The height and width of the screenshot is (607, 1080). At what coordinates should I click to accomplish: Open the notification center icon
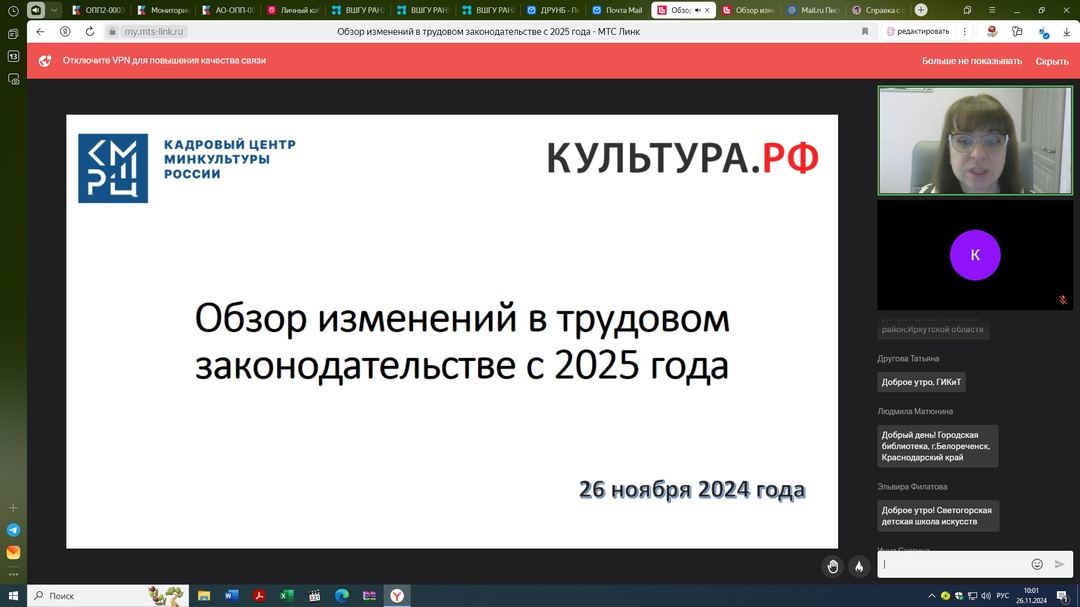tap(1063, 596)
